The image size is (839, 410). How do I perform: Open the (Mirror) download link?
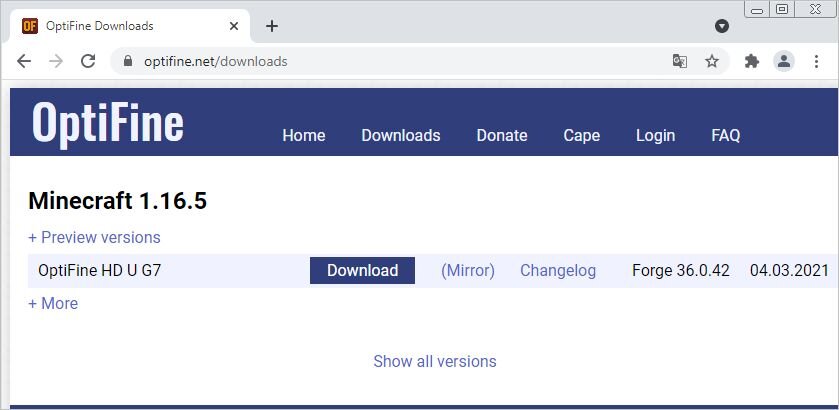tap(468, 271)
